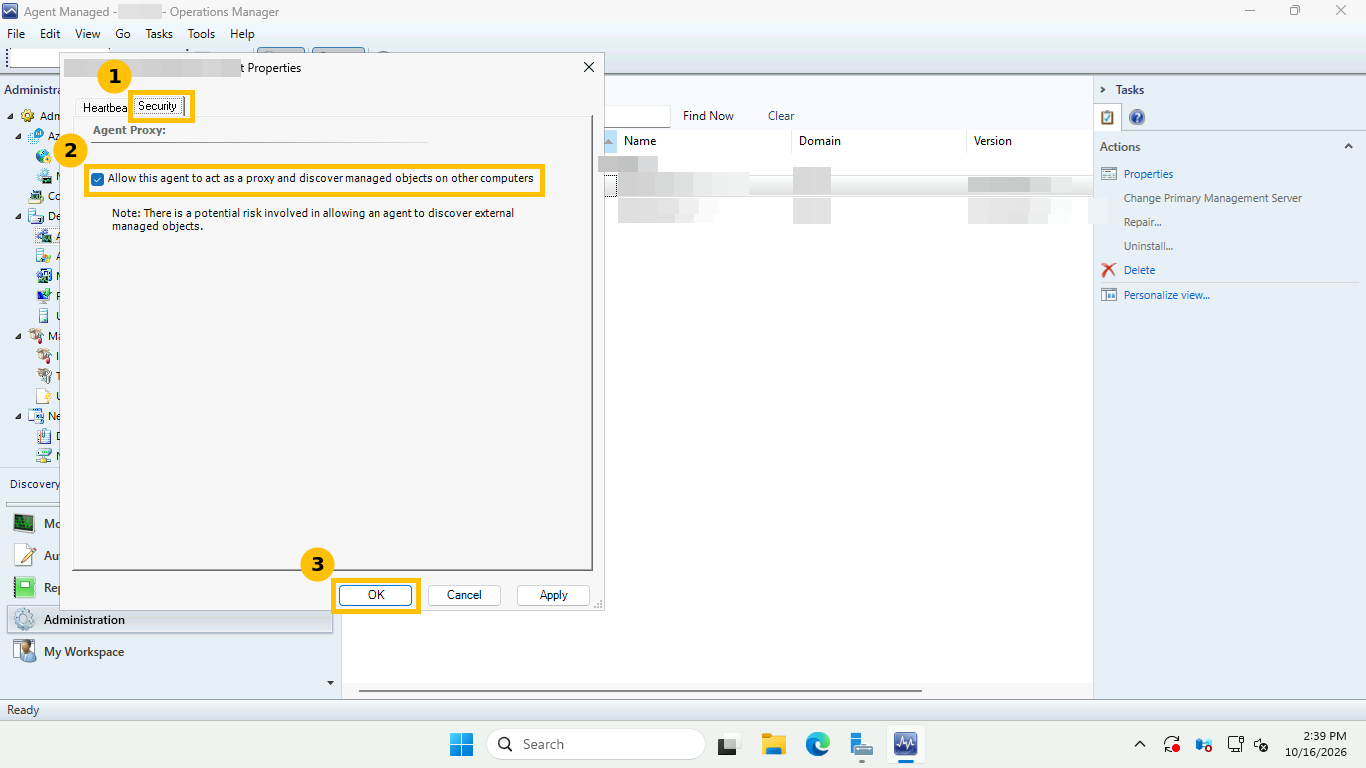Click the Operations Manager taskbar icon

pyautogui.click(x=906, y=744)
